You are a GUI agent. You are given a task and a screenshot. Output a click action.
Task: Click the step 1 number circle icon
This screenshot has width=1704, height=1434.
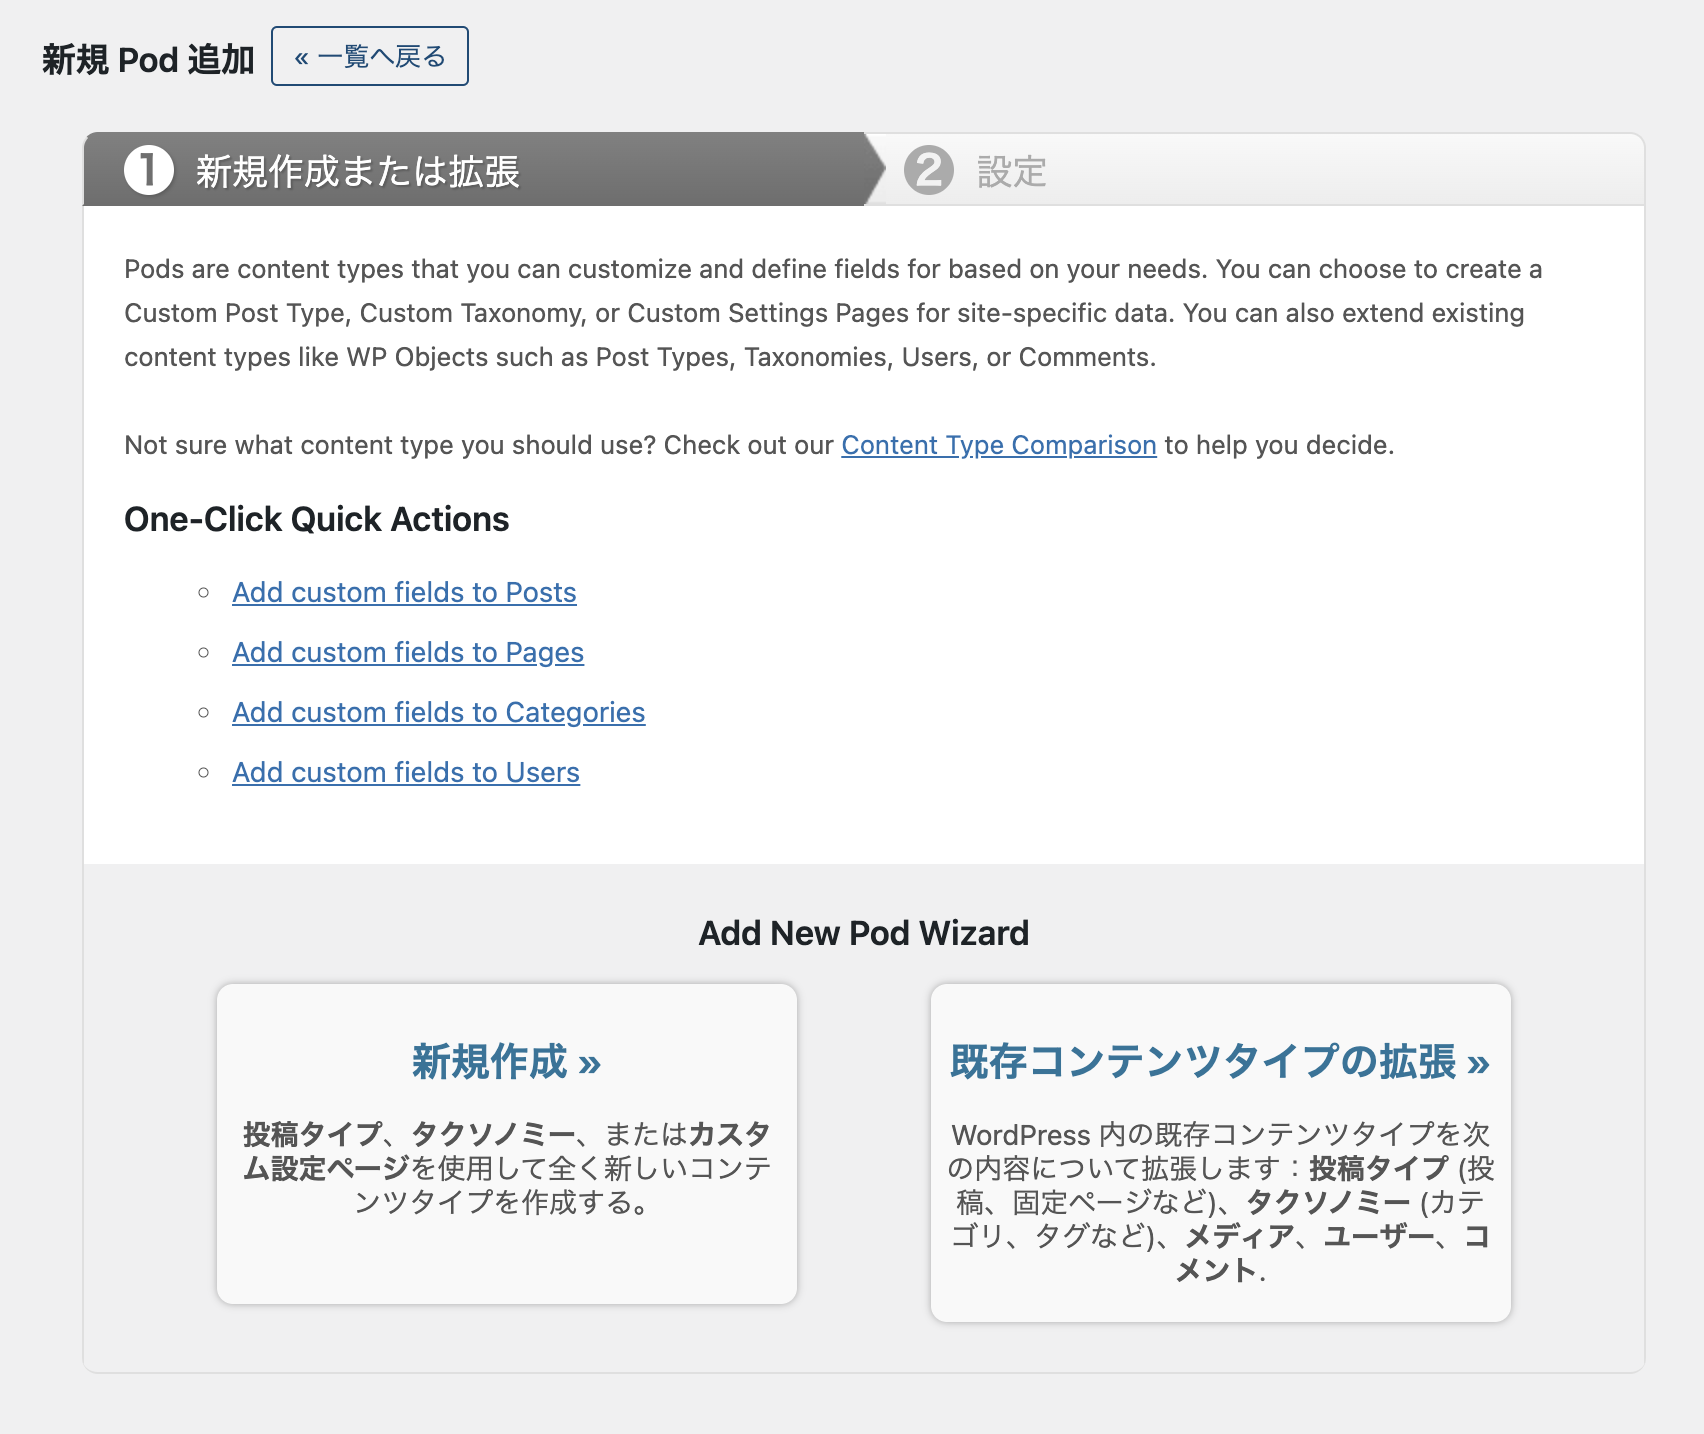(x=149, y=170)
